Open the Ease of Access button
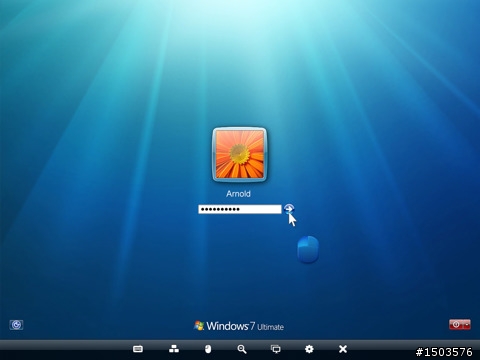Image resolution: width=480 pixels, height=360 pixels. pyautogui.click(x=16, y=325)
